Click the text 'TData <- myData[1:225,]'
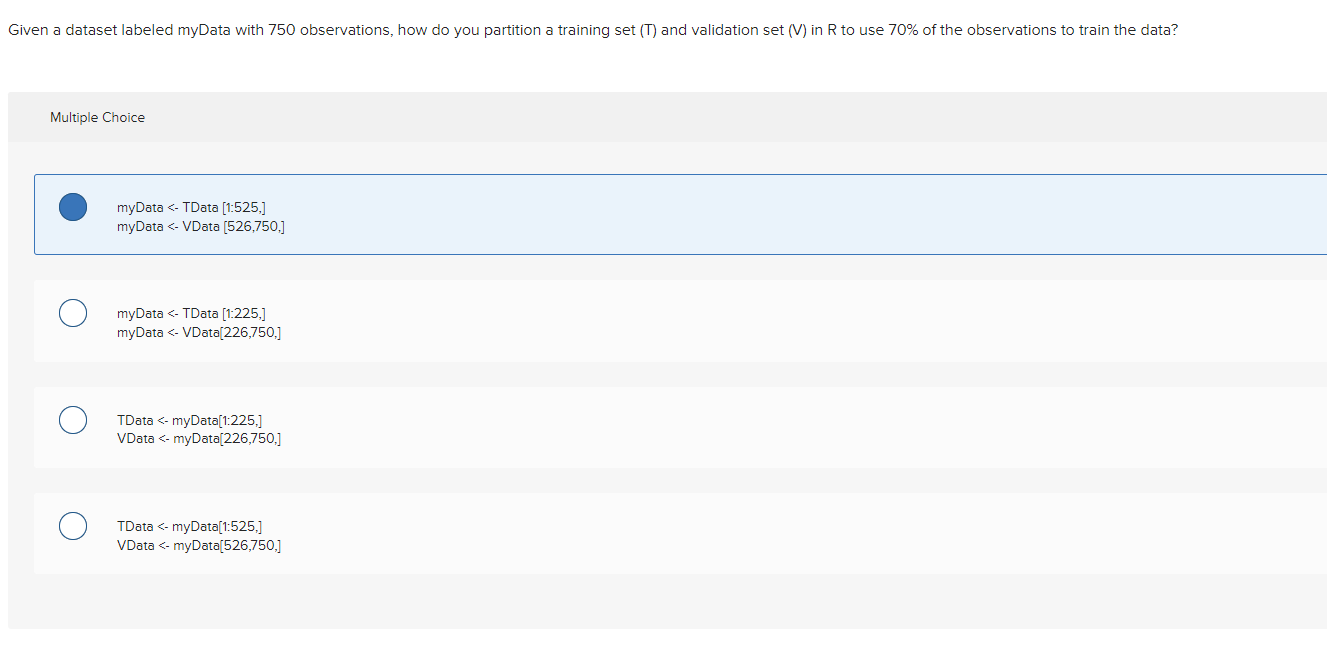 tap(190, 420)
